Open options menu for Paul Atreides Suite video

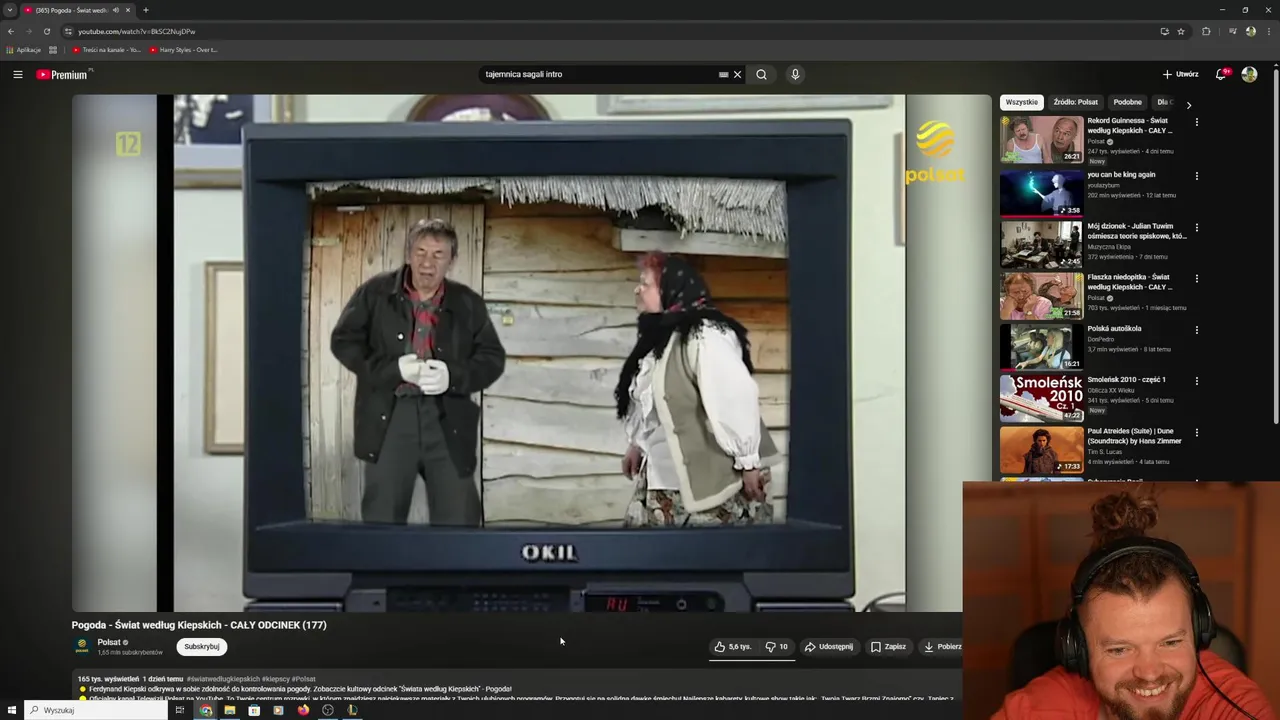[1196, 433]
